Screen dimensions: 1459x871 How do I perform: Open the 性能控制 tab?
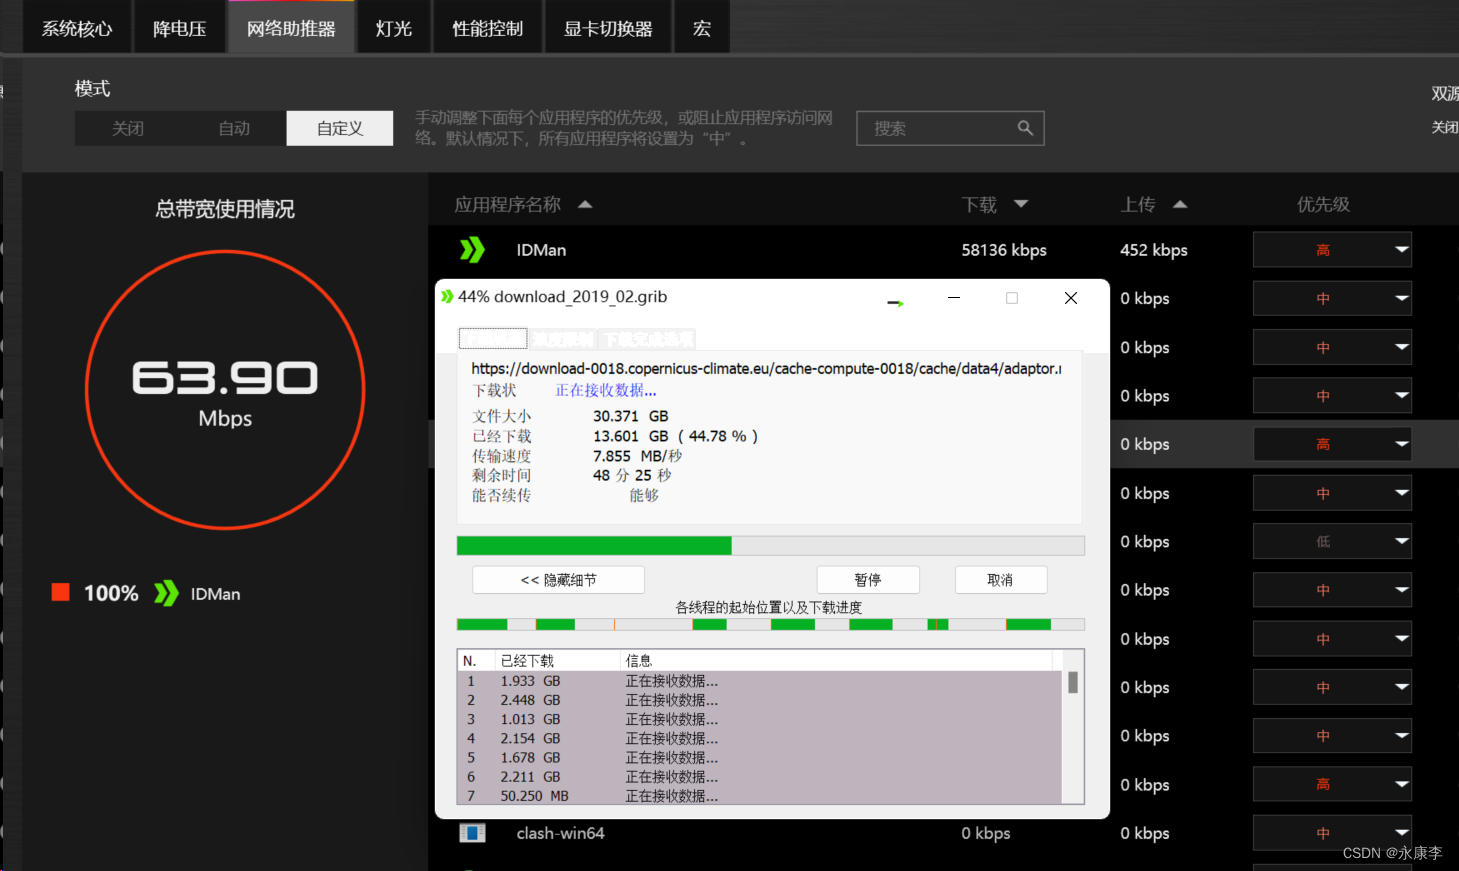tap(488, 28)
